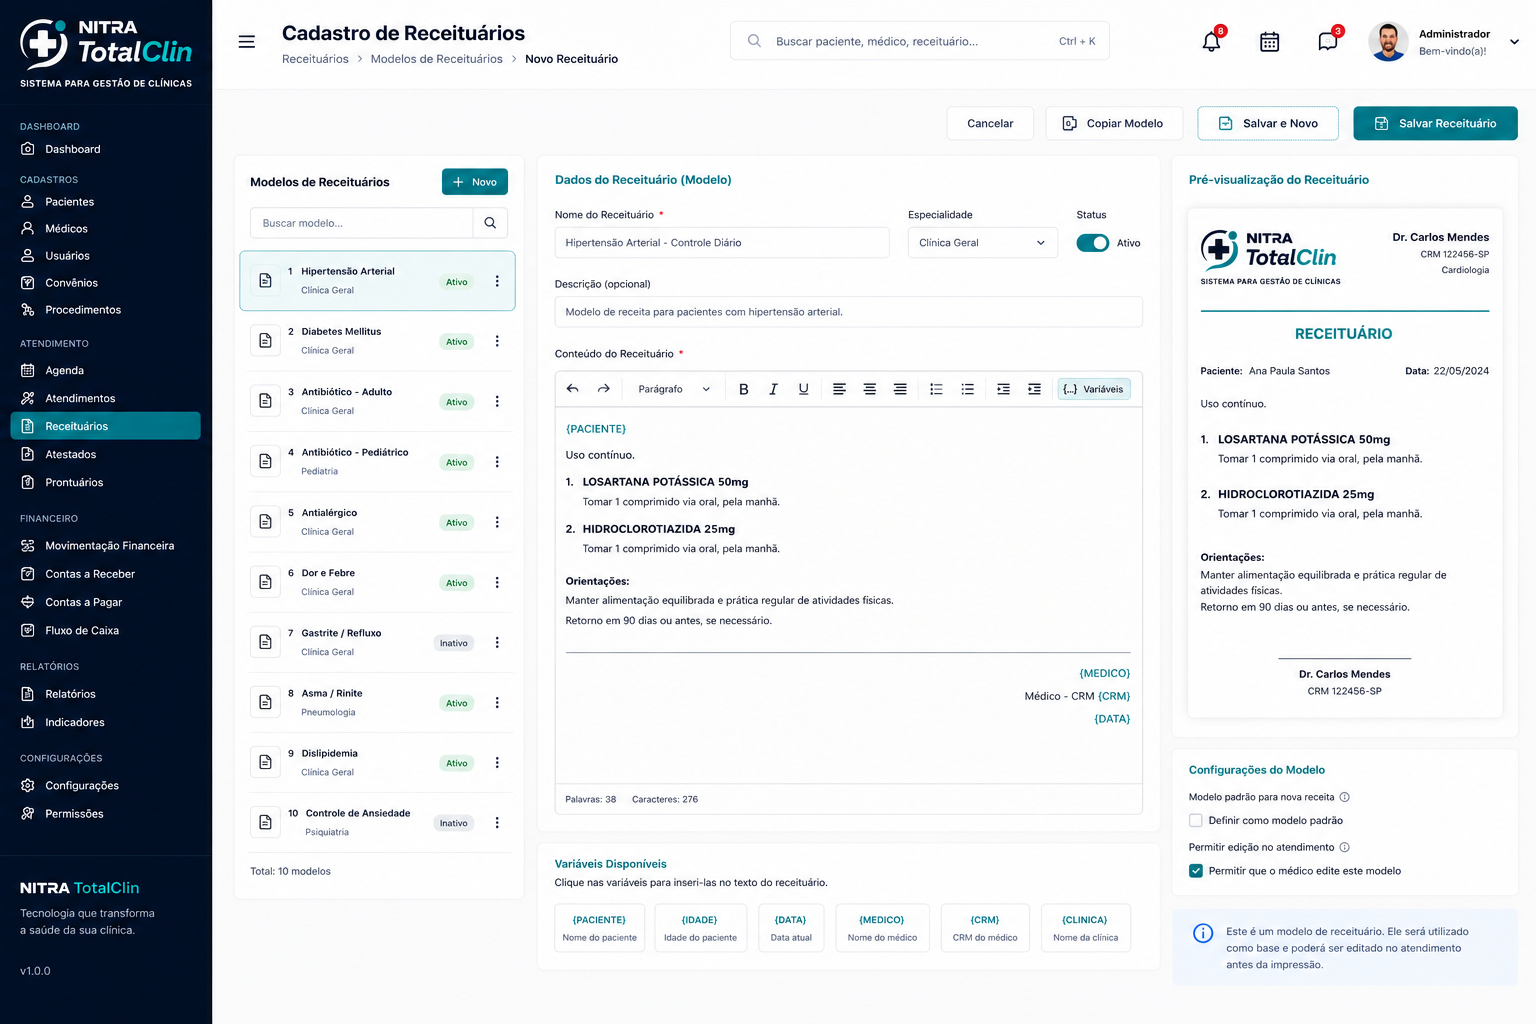Click the undo arrow in editor toolbar
The height and width of the screenshot is (1024, 1536).
point(572,389)
